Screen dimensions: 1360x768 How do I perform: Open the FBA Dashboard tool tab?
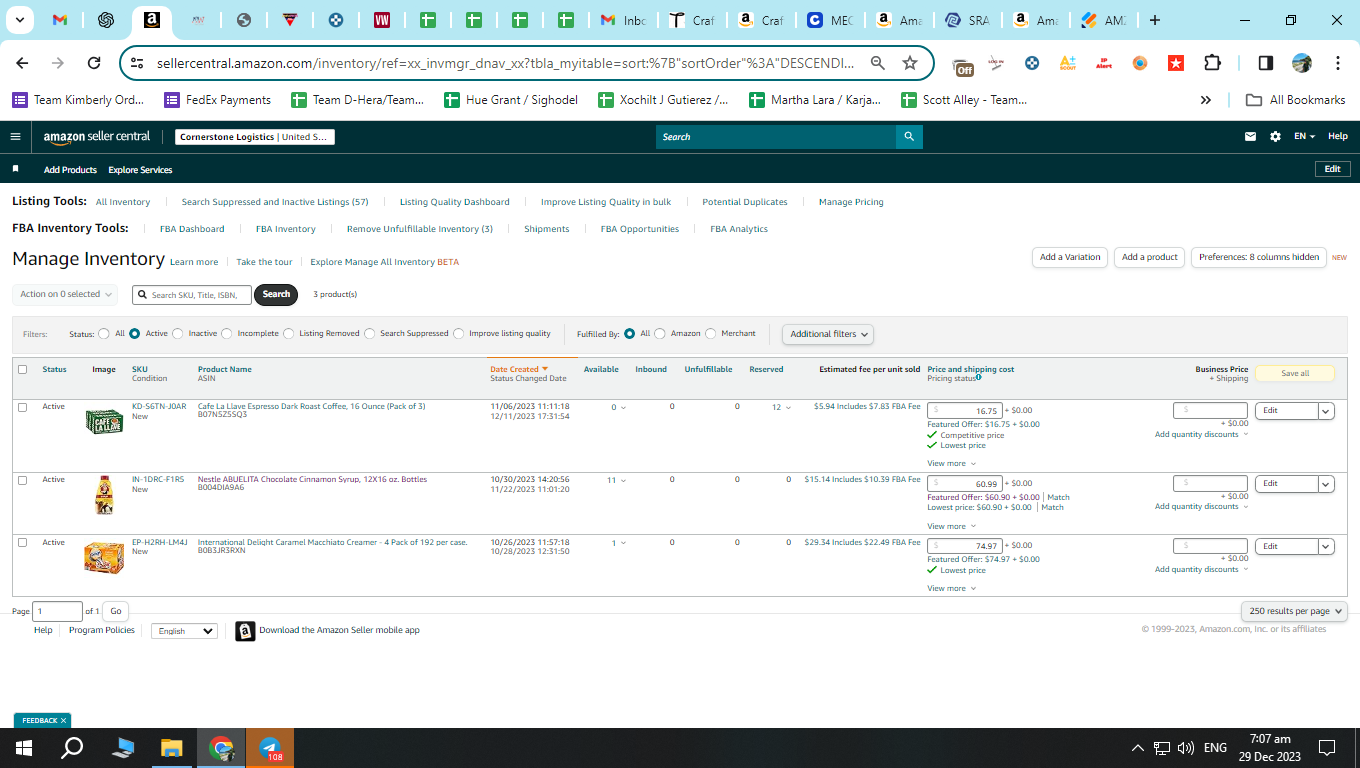tap(192, 229)
